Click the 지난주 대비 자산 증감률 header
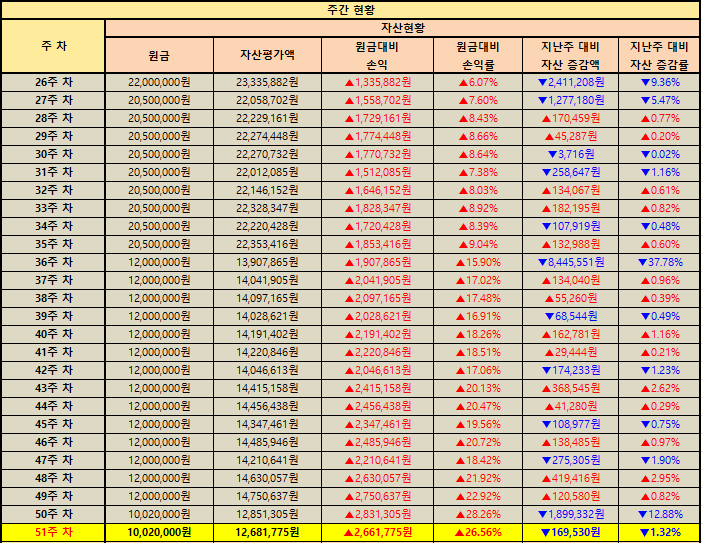702x543 pixels. click(658, 55)
